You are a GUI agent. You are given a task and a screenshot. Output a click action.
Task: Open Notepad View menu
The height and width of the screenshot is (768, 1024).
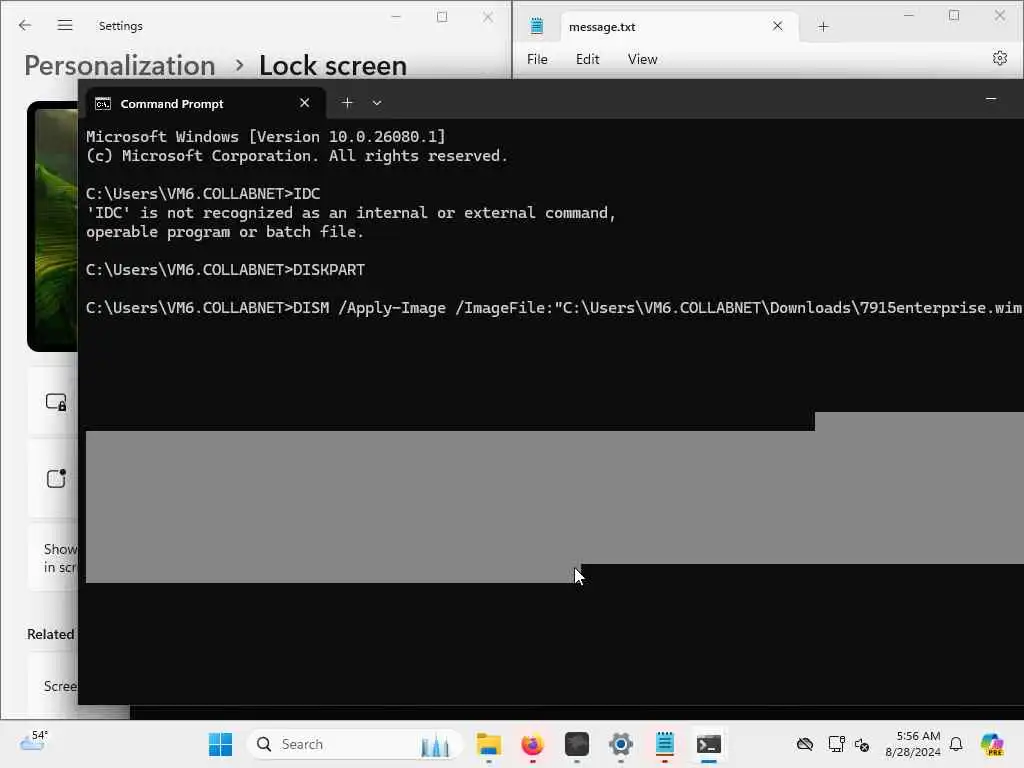[642, 59]
